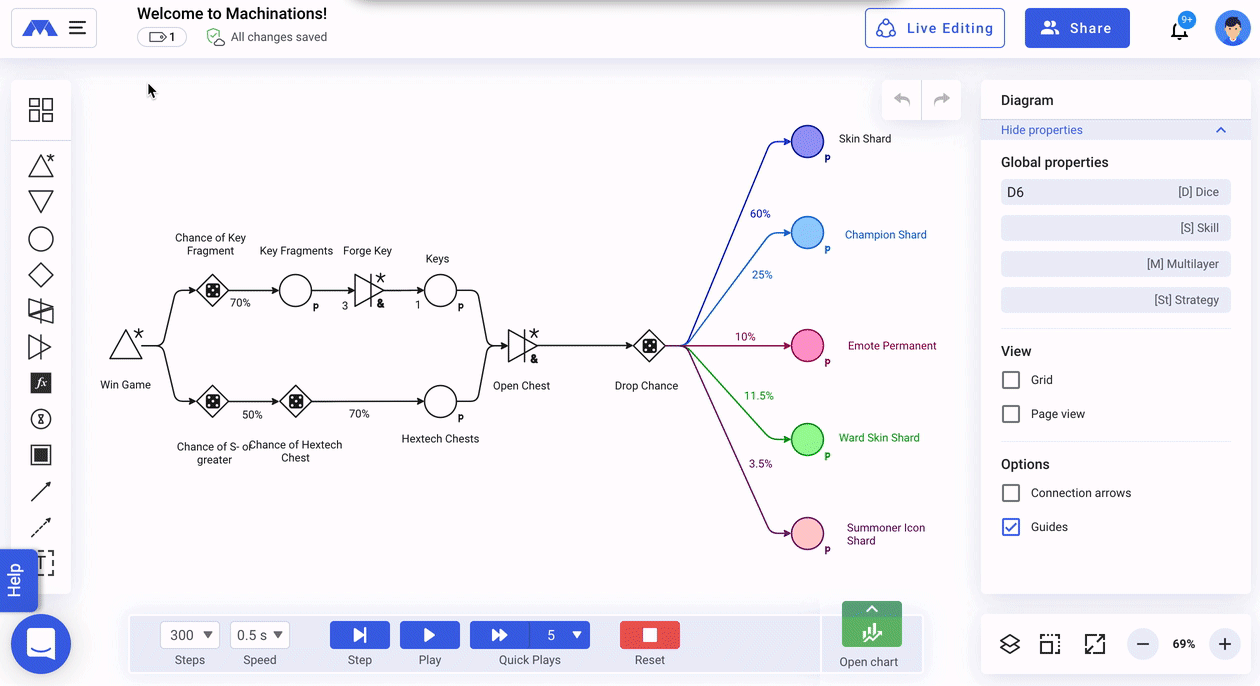1260x686 pixels.
Task: Start the simulation with Play
Action: coord(430,635)
